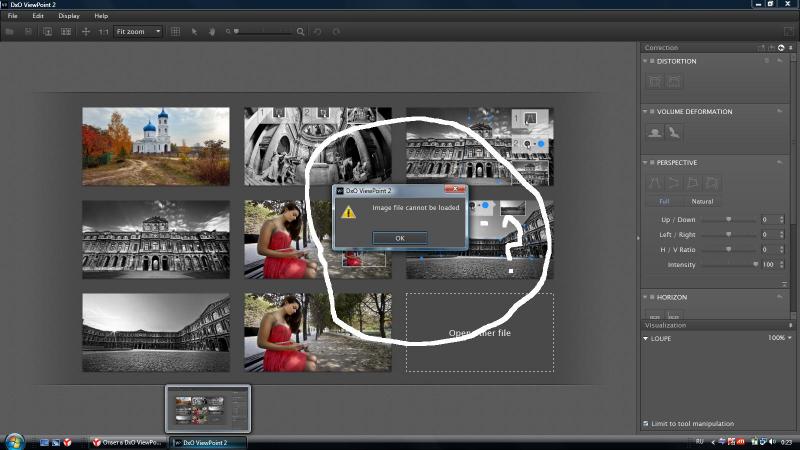
Task: Open the File menu
Action: coord(13,16)
